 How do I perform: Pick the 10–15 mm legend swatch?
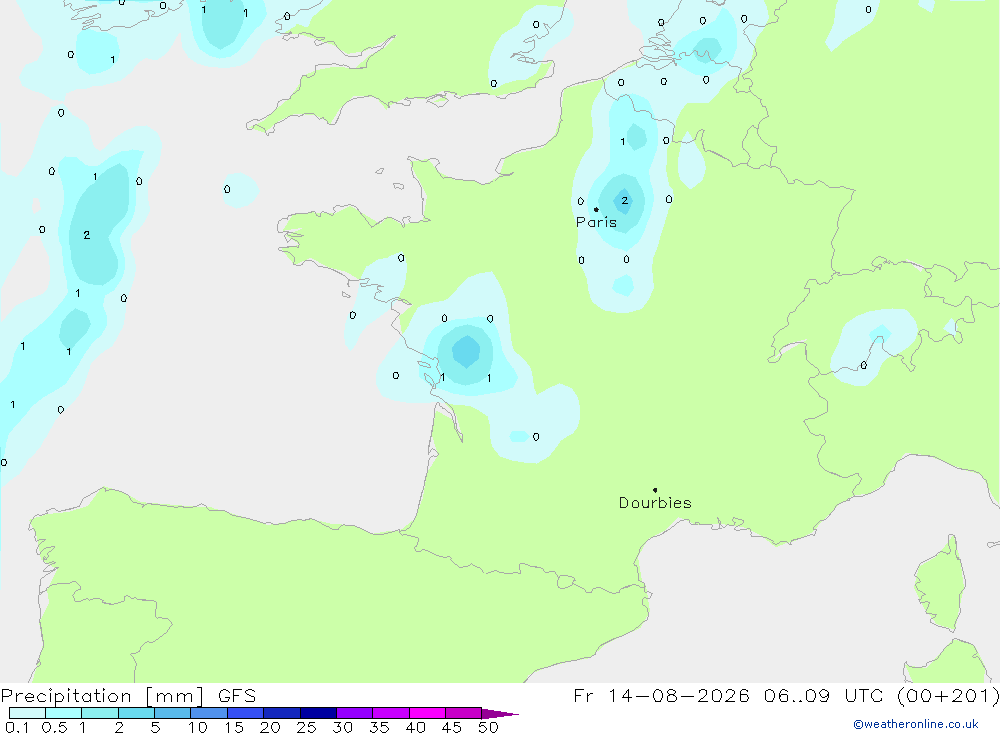(x=209, y=713)
